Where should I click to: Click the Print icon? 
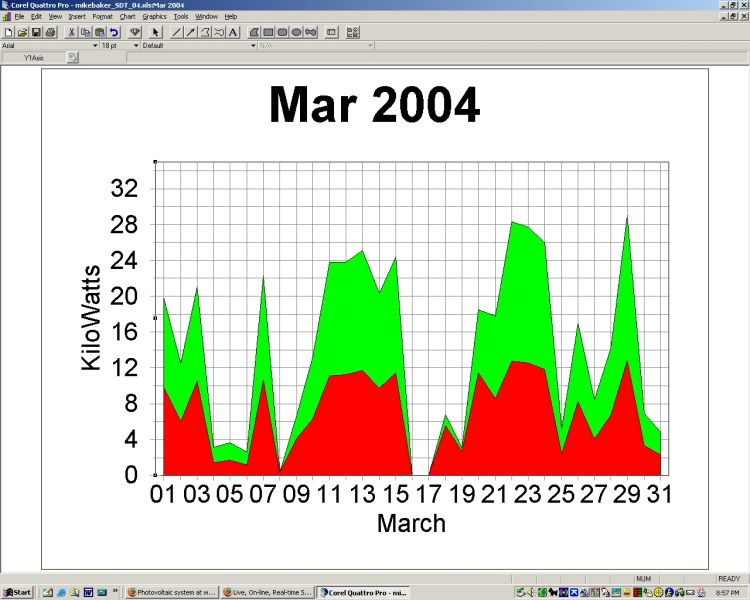pos(50,32)
